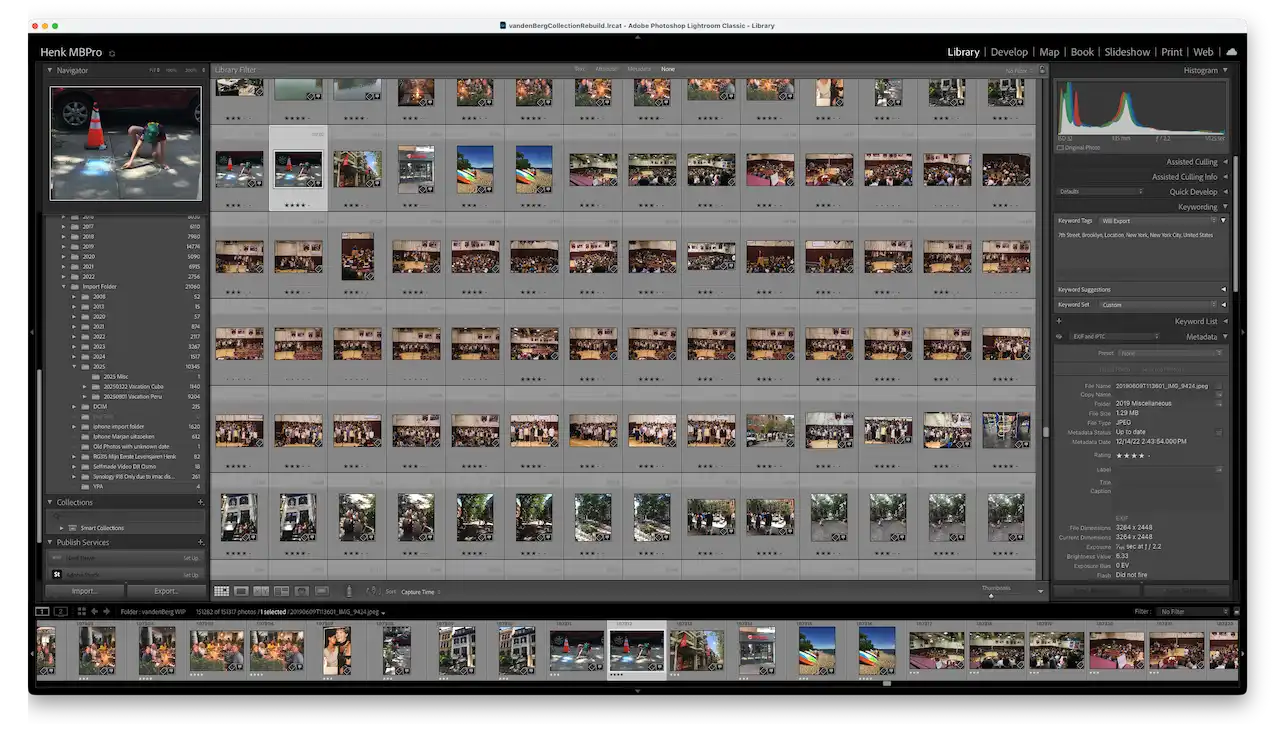This screenshot has width=1275, height=732.
Task: Expand the Quick Develop panel
Action: [1225, 192]
